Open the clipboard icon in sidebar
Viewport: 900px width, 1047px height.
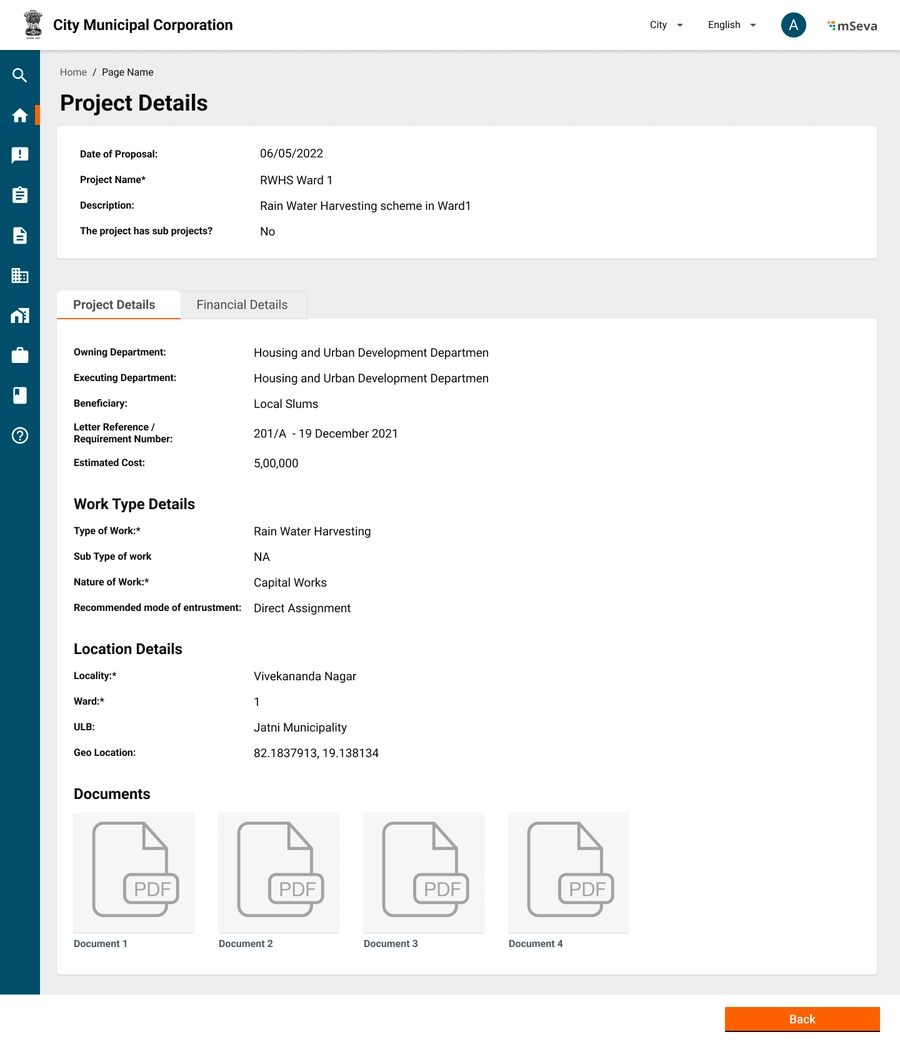pos(19,195)
